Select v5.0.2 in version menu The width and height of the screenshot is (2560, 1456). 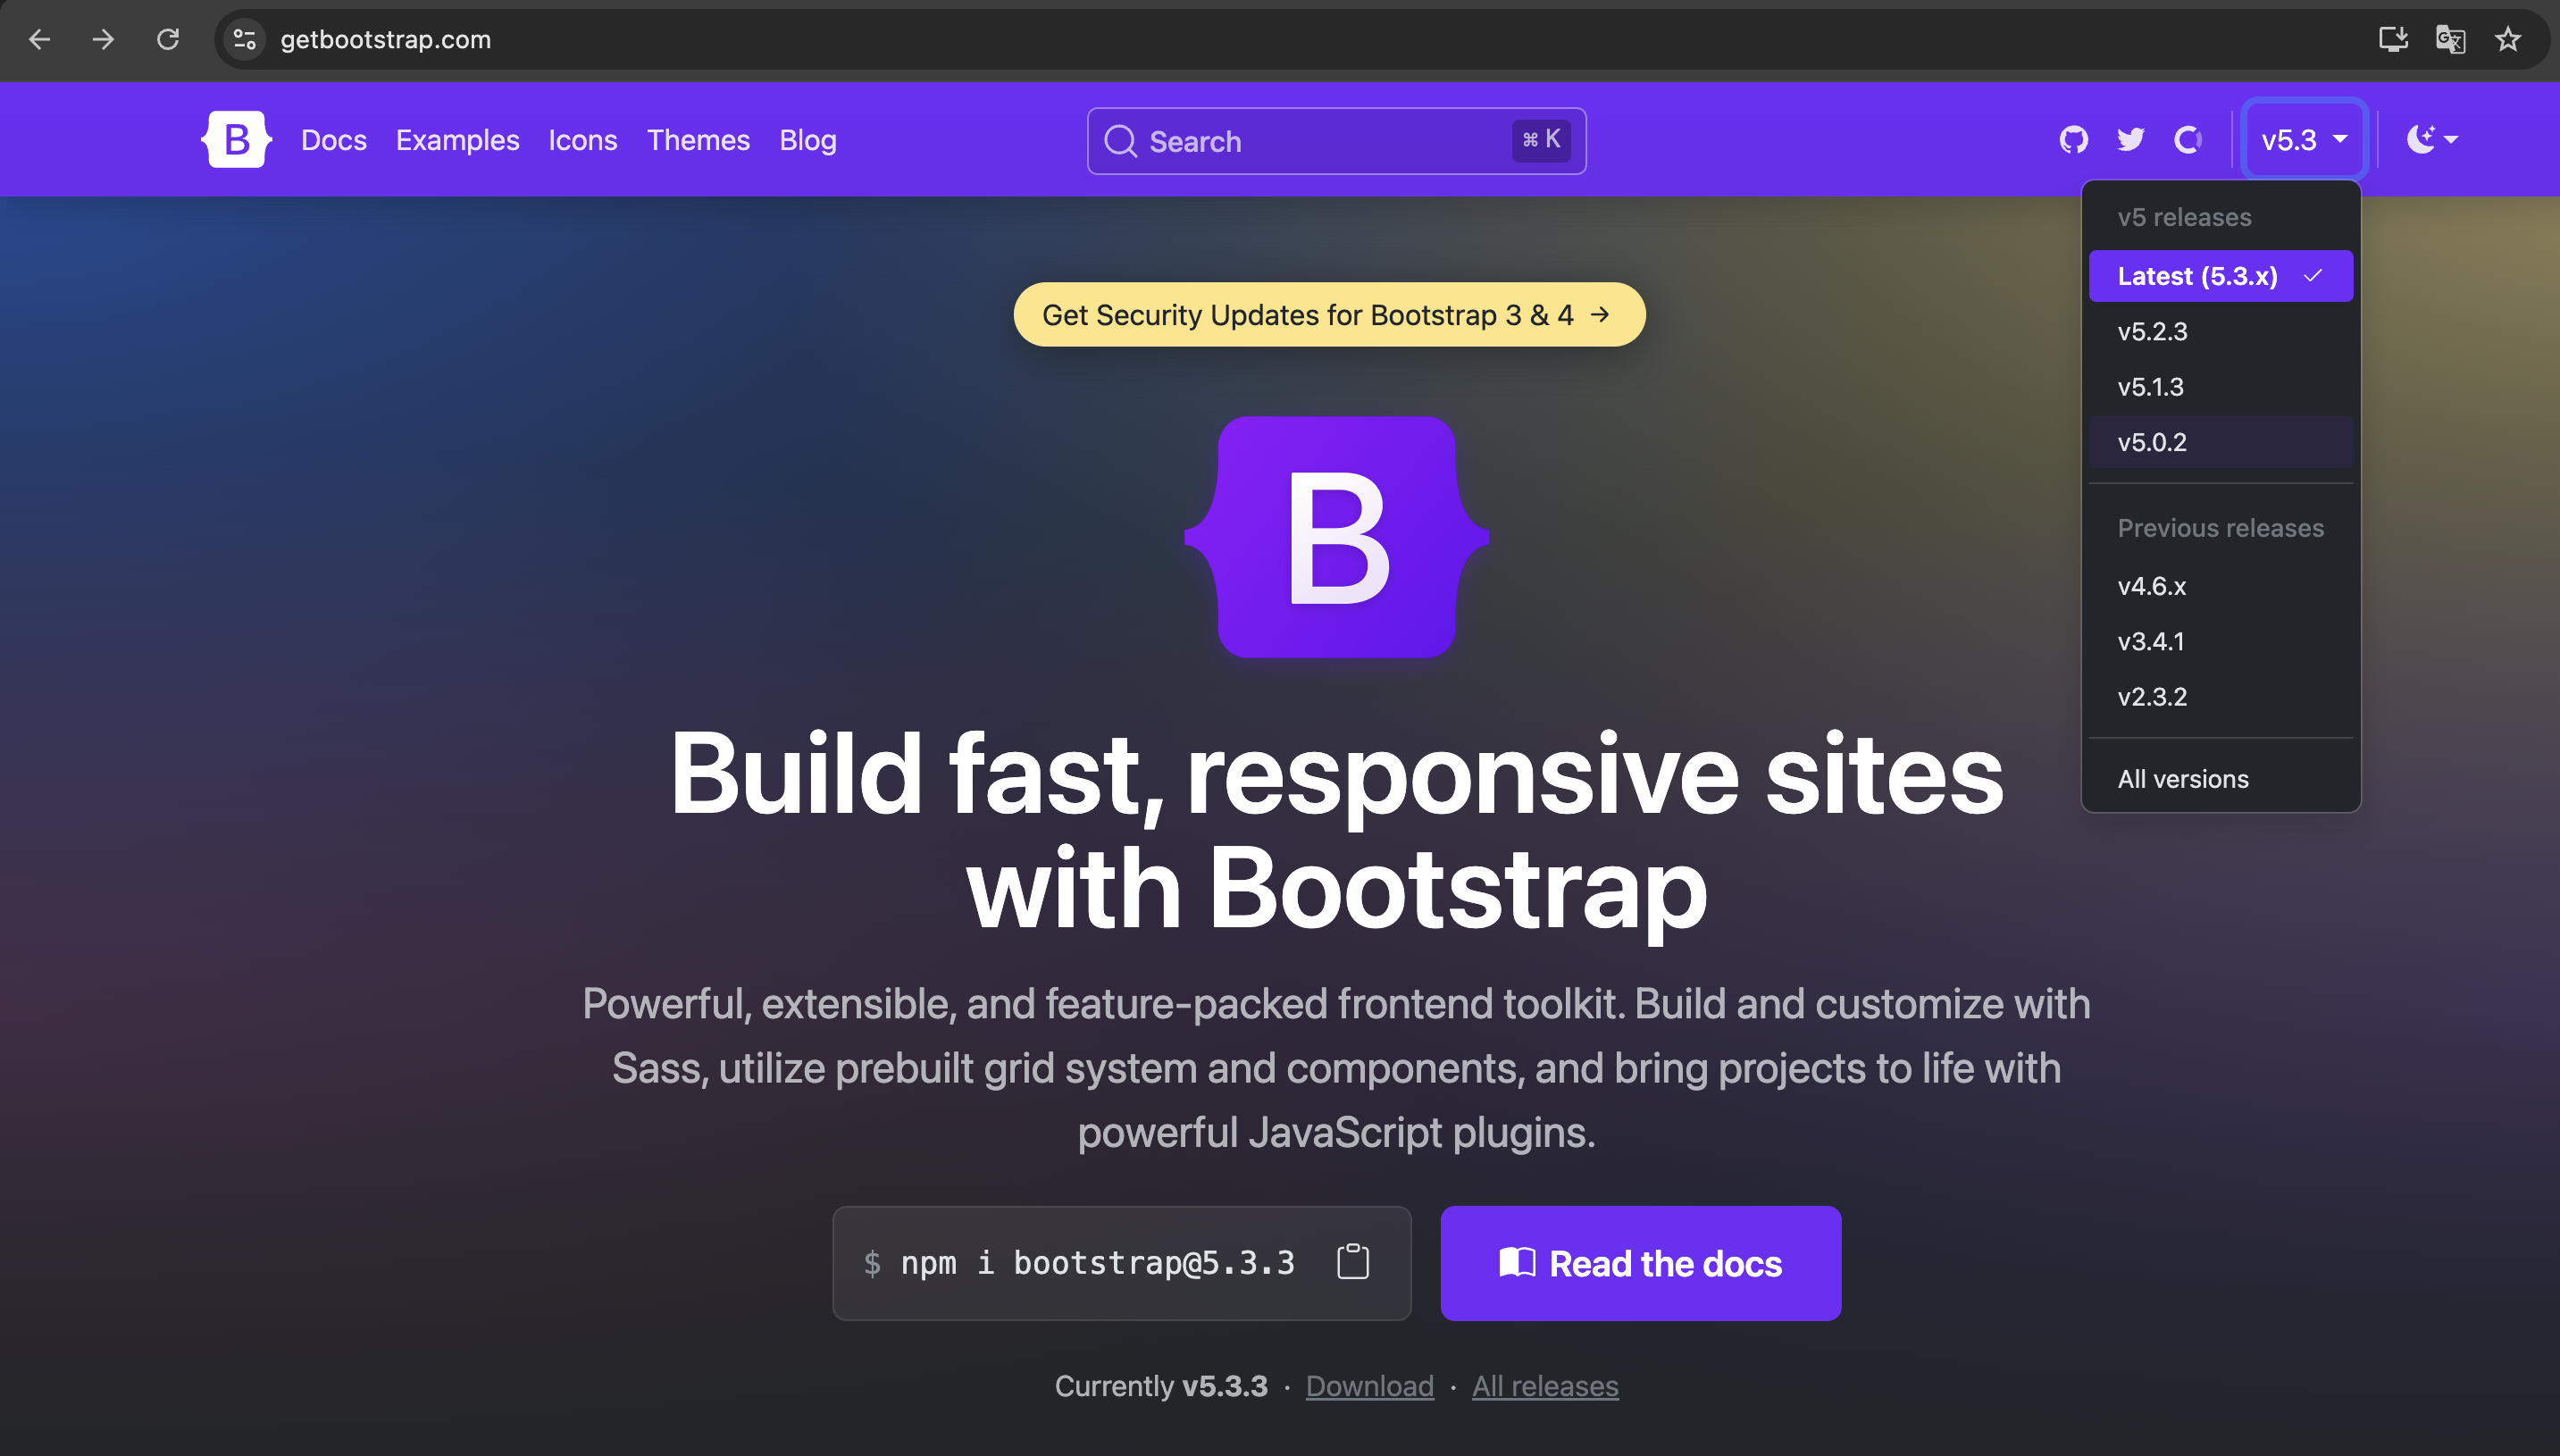coord(2221,442)
